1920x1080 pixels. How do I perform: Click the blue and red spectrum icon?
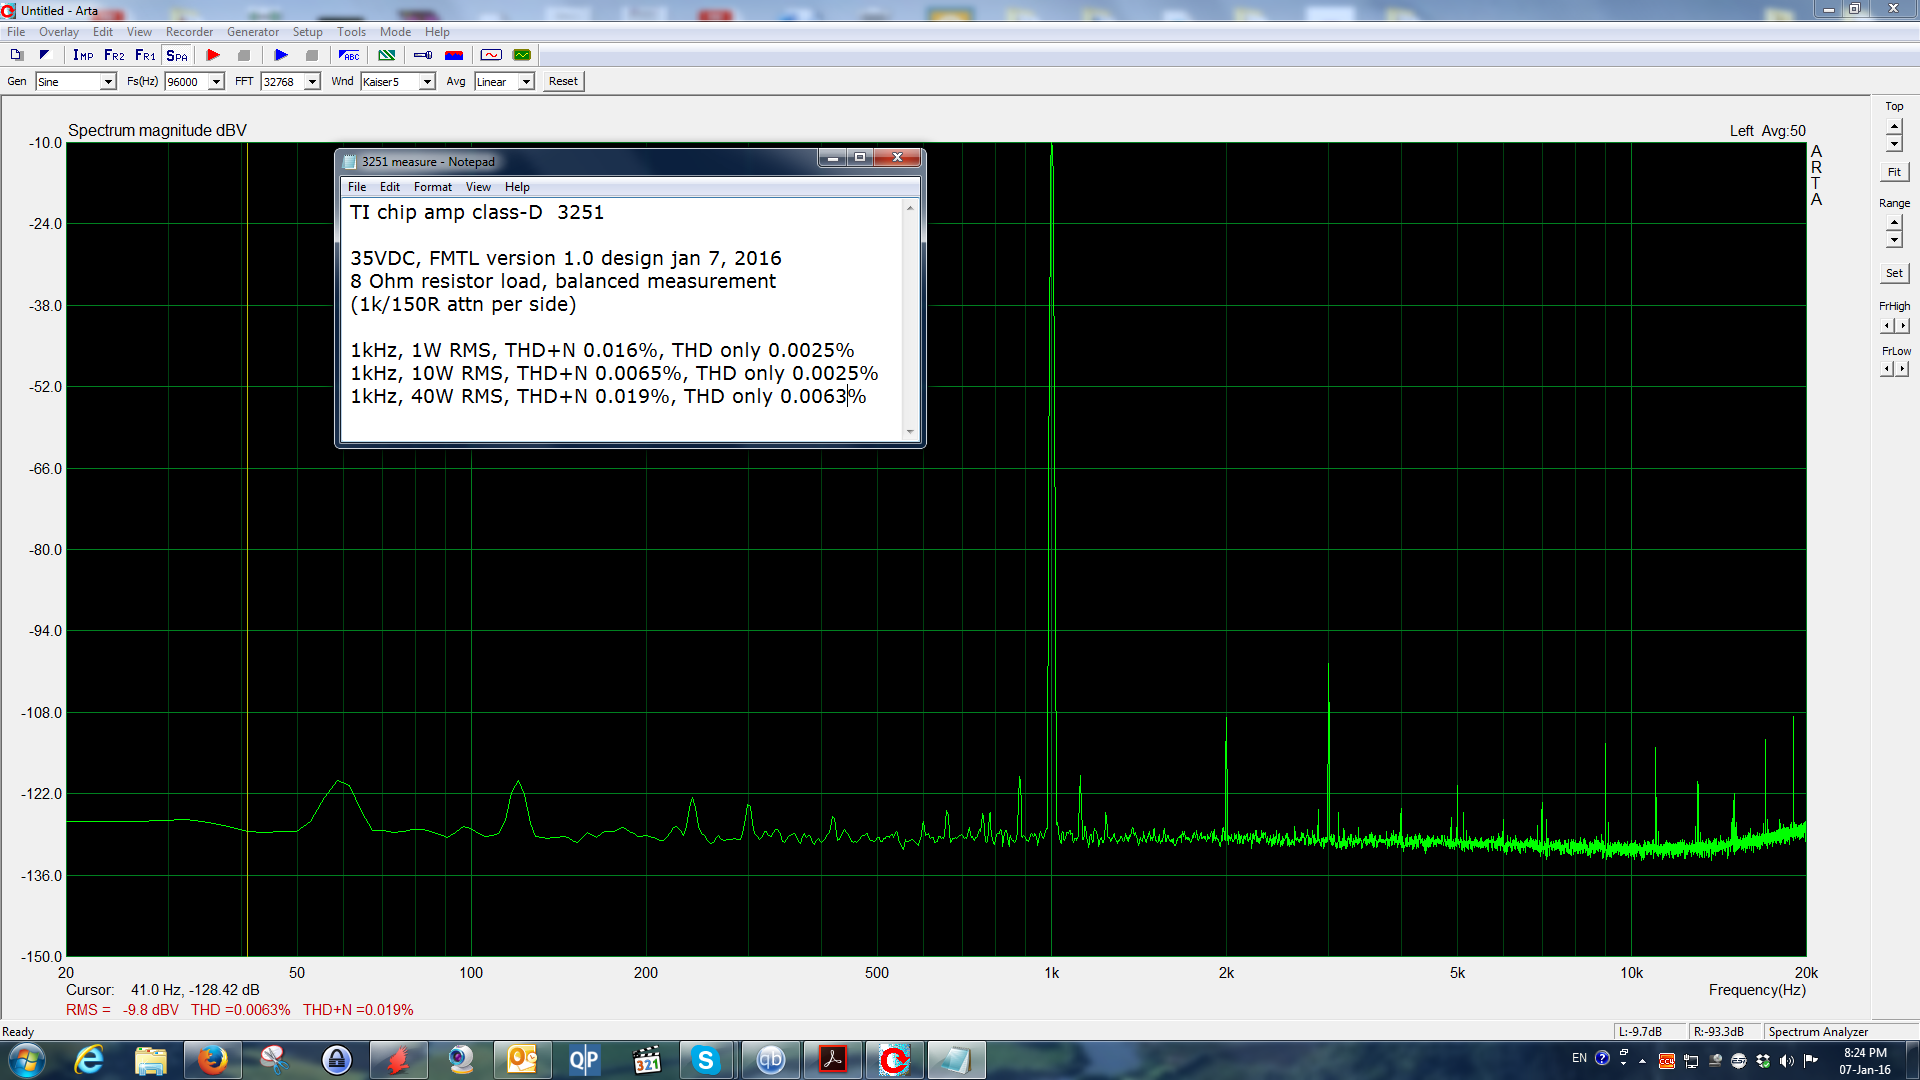pos(454,55)
